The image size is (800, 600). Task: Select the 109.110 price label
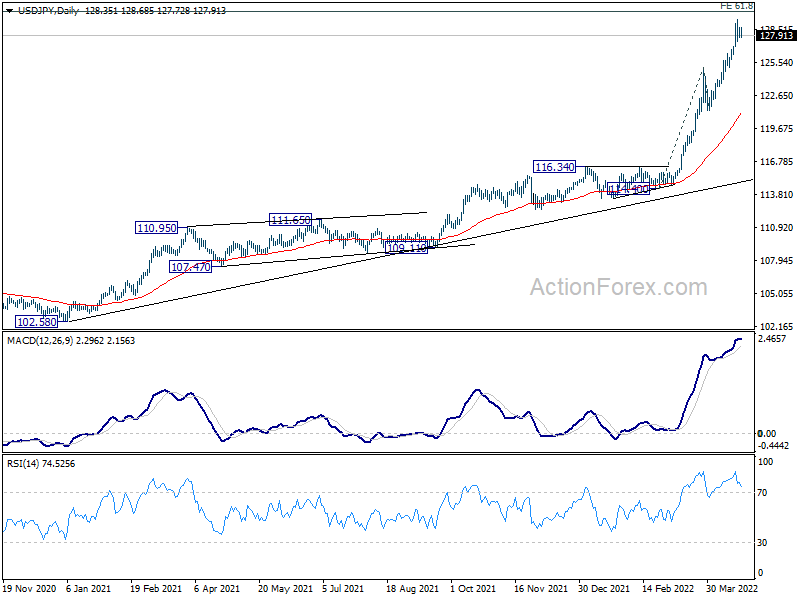coord(407,248)
